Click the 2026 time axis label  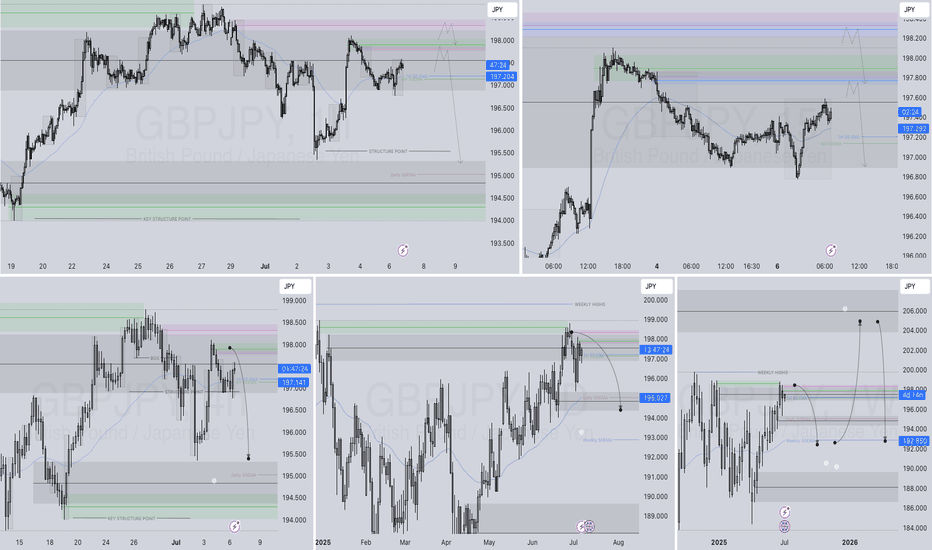tap(850, 542)
